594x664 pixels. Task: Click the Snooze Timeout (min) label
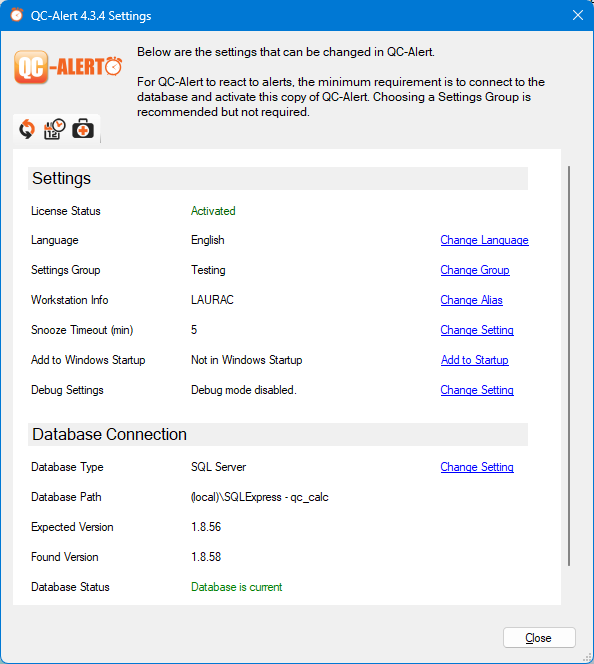(82, 330)
